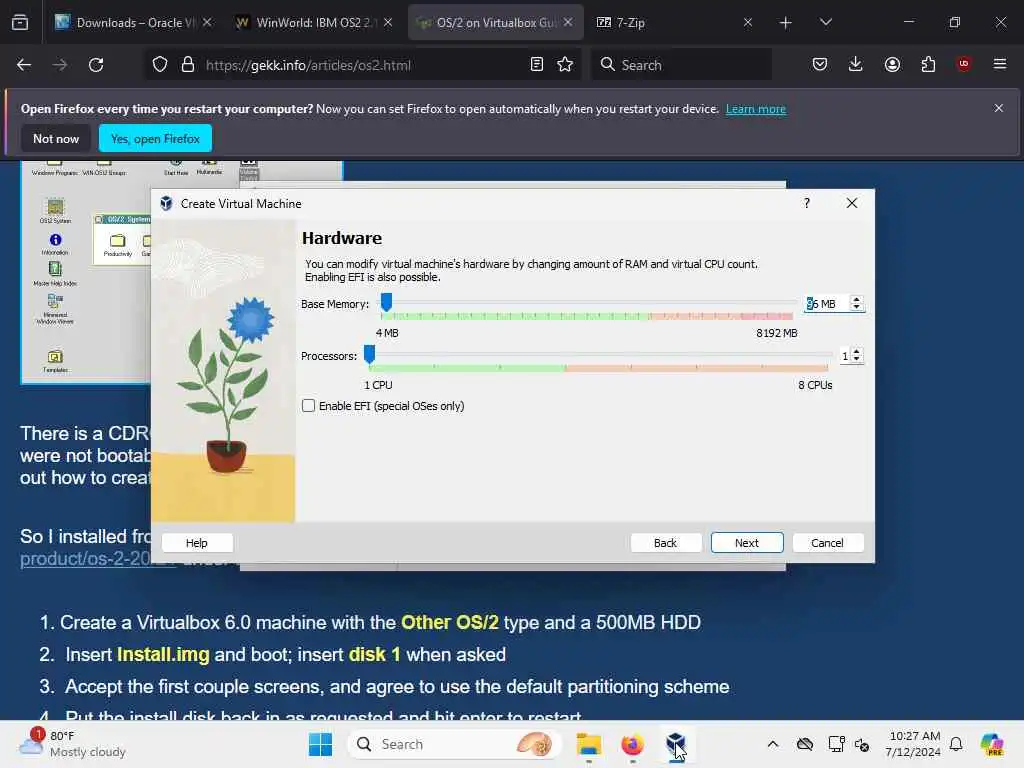Click Next to continue the wizard
Viewport: 1024px width, 768px height.
[x=746, y=543]
